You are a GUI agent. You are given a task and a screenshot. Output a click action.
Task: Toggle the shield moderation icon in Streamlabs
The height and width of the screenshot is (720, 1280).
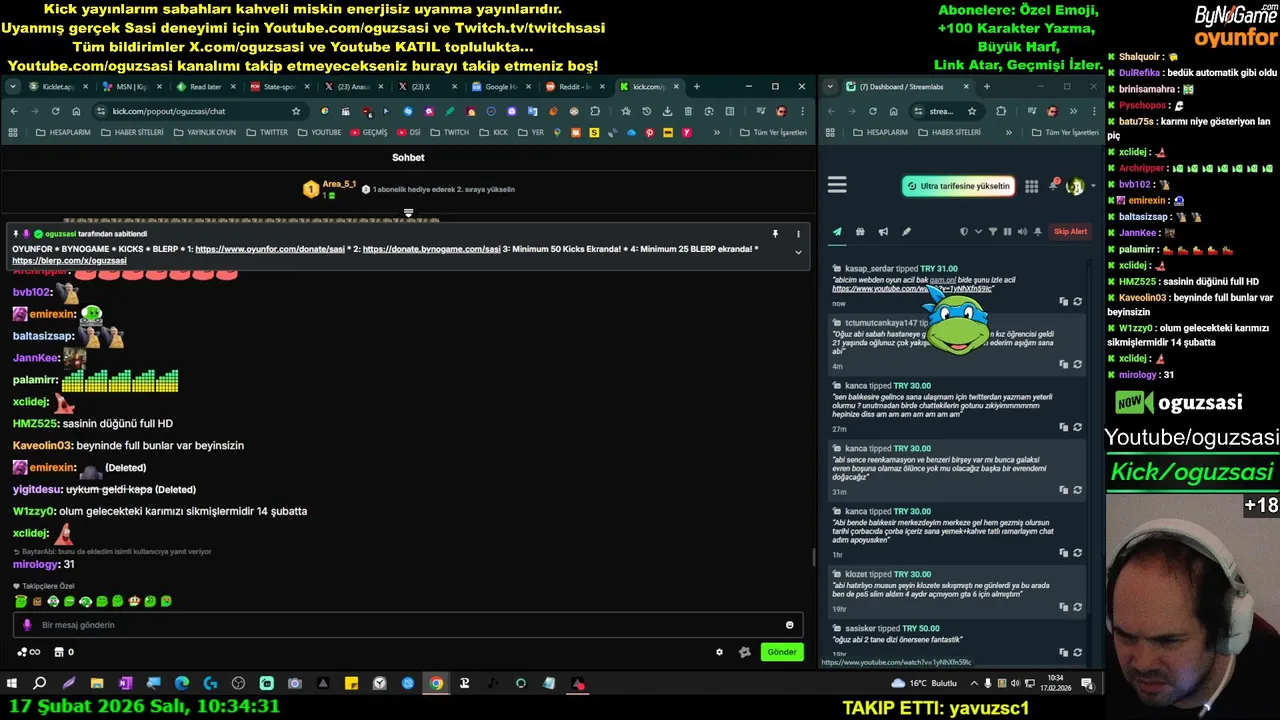pyautogui.click(x=964, y=232)
